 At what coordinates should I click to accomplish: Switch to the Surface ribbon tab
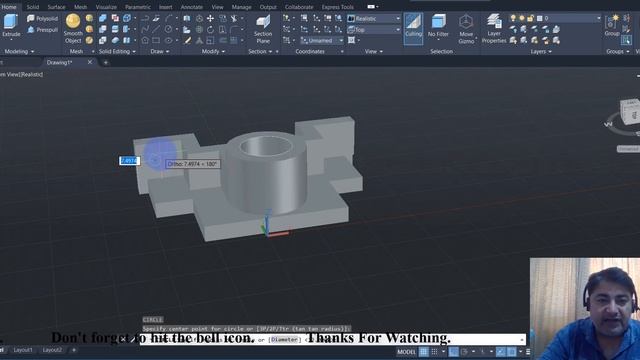pos(56,7)
